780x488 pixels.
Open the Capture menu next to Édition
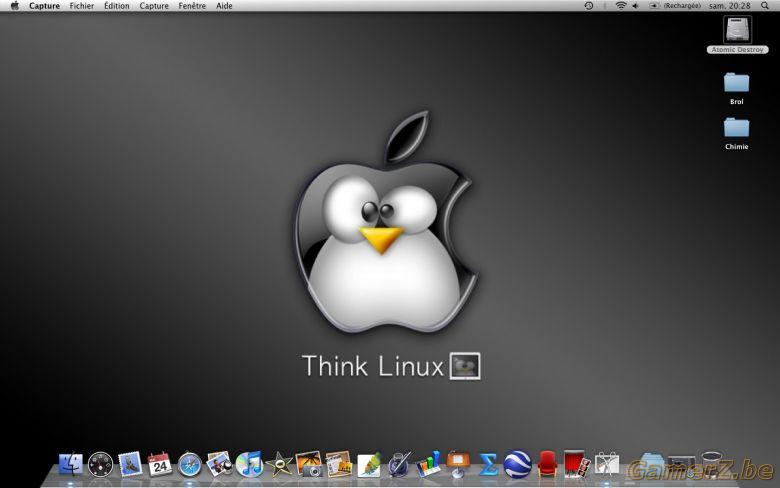coord(154,6)
